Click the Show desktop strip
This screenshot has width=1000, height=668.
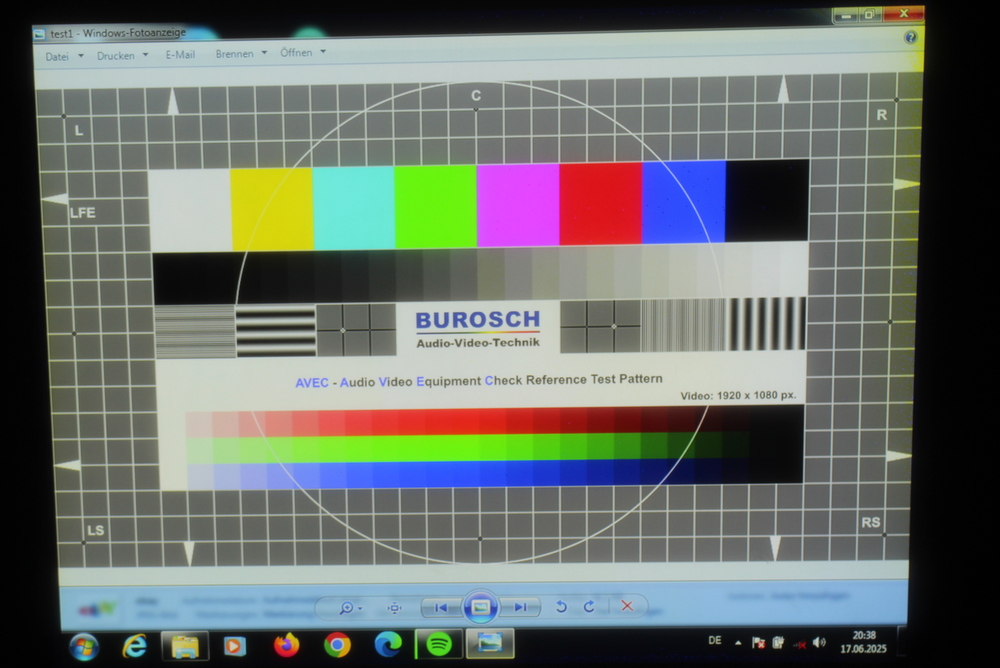tap(901, 640)
